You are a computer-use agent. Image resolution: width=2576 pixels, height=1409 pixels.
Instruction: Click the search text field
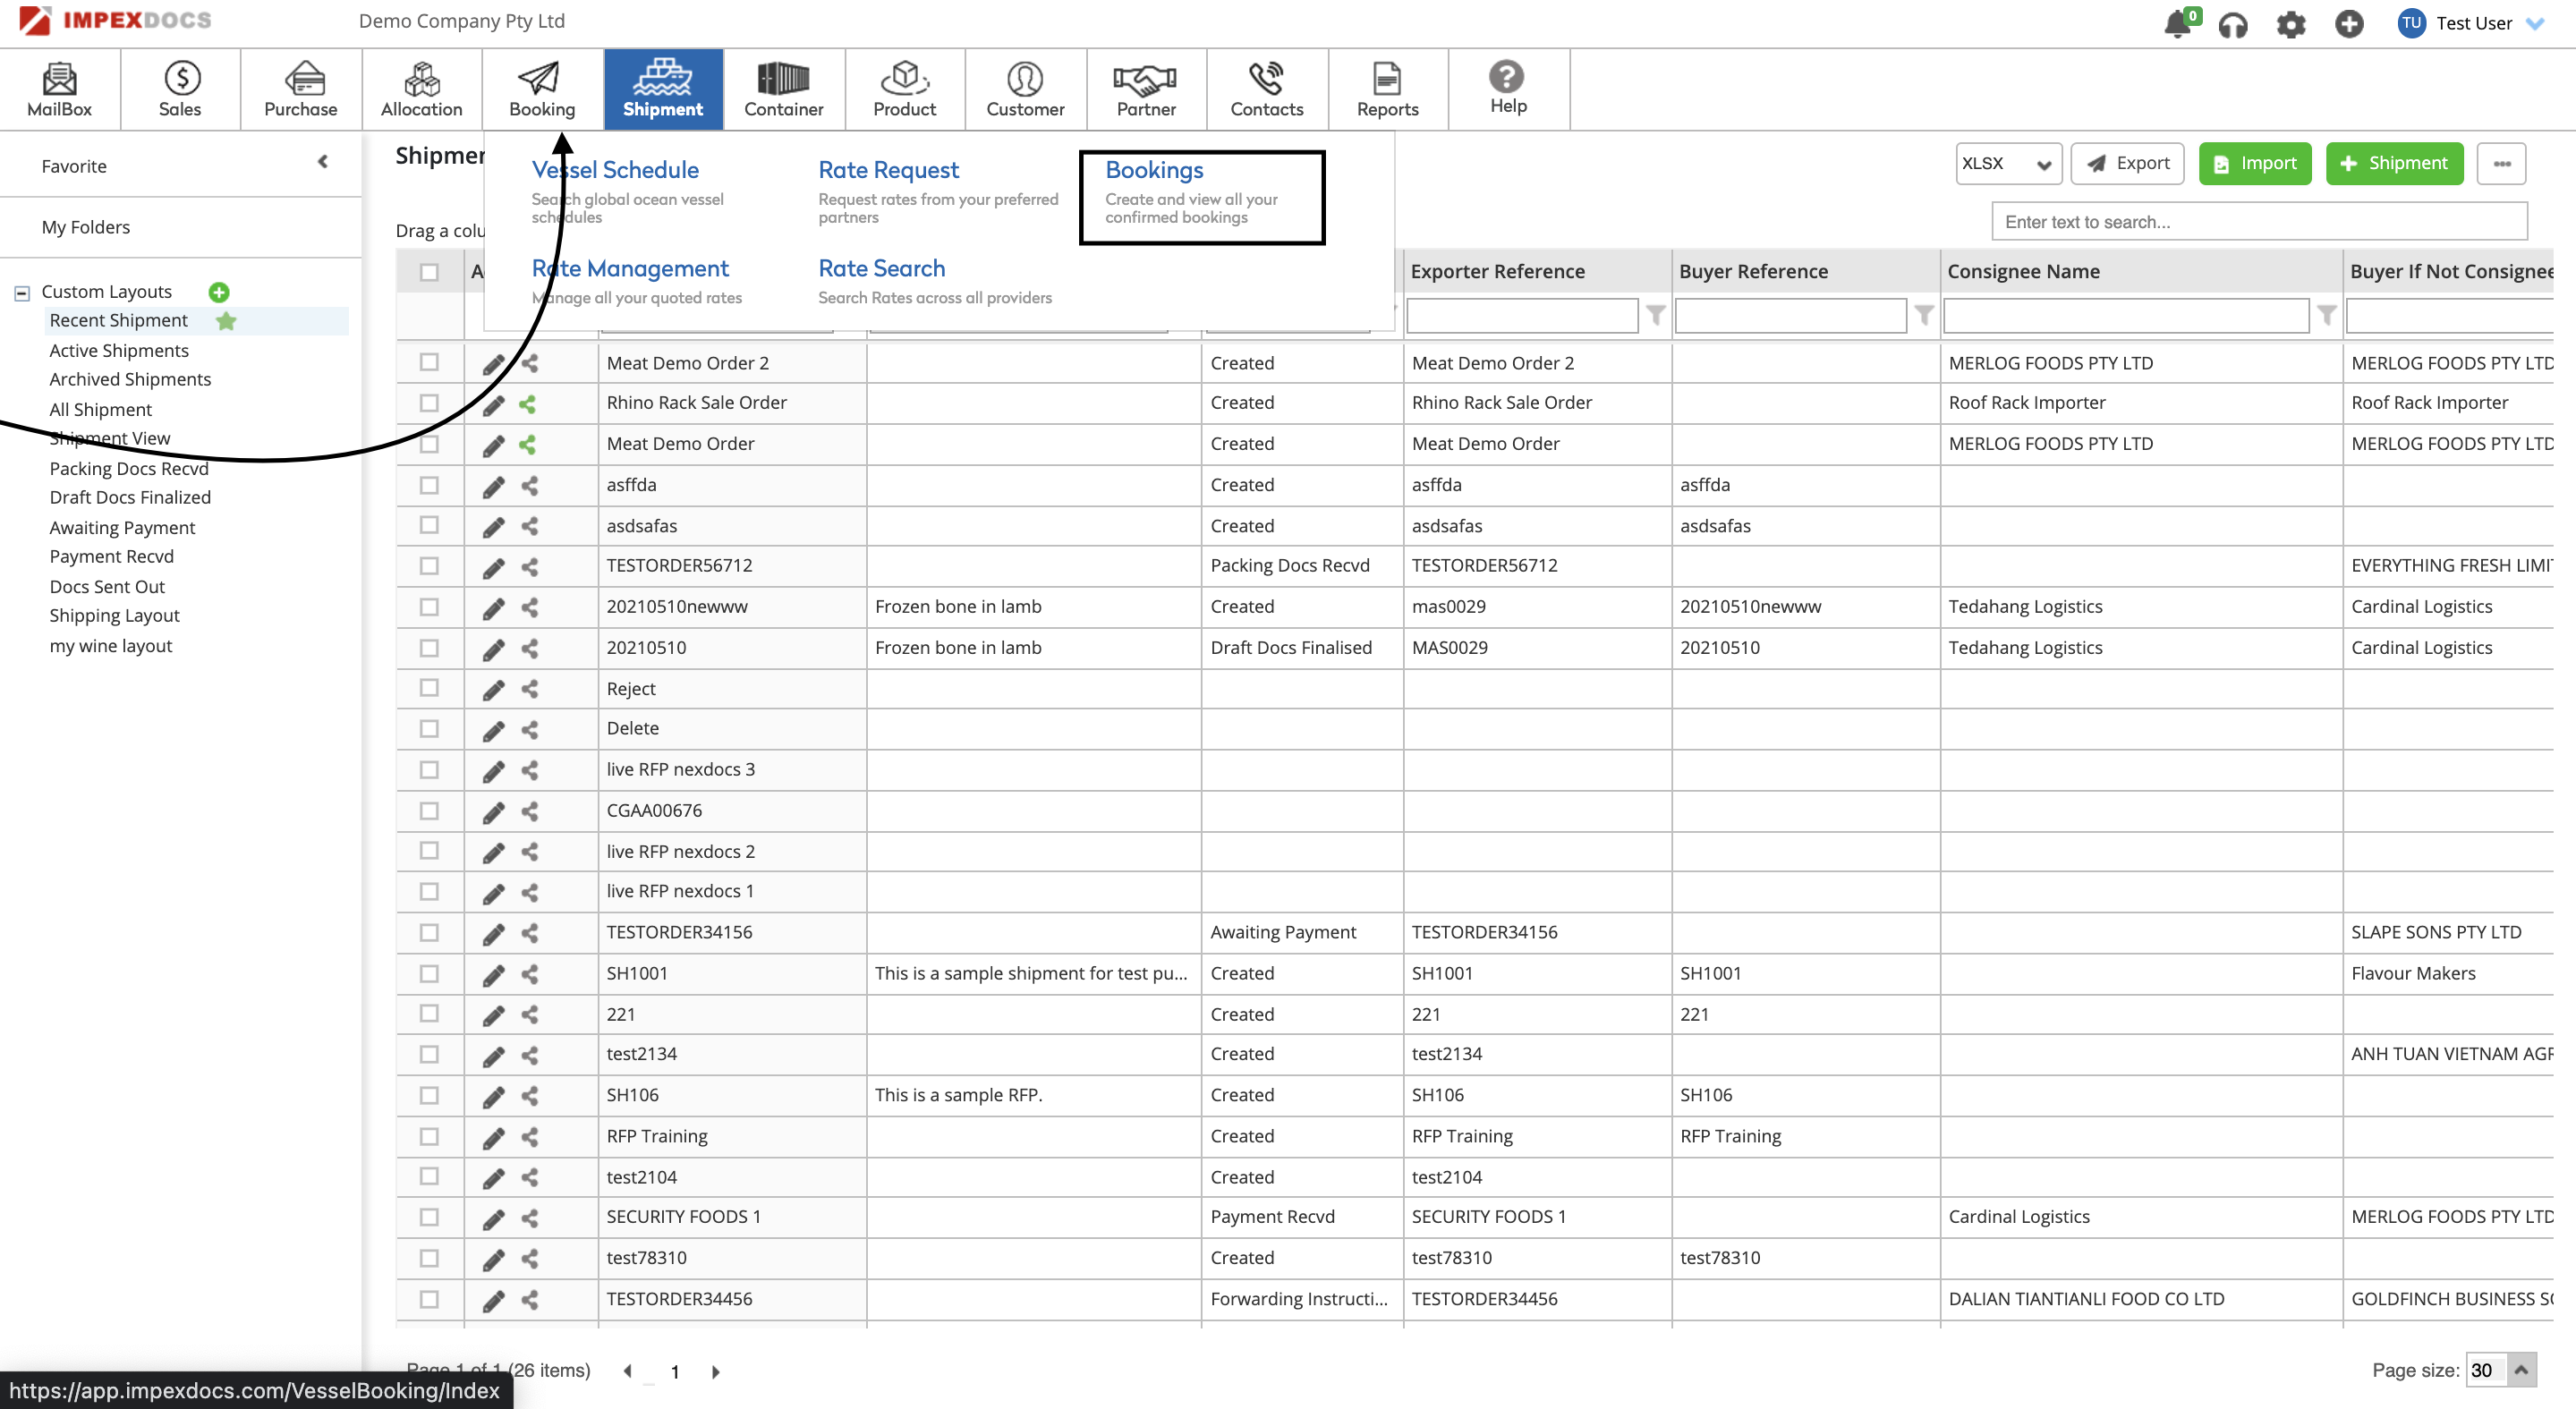click(x=2258, y=222)
